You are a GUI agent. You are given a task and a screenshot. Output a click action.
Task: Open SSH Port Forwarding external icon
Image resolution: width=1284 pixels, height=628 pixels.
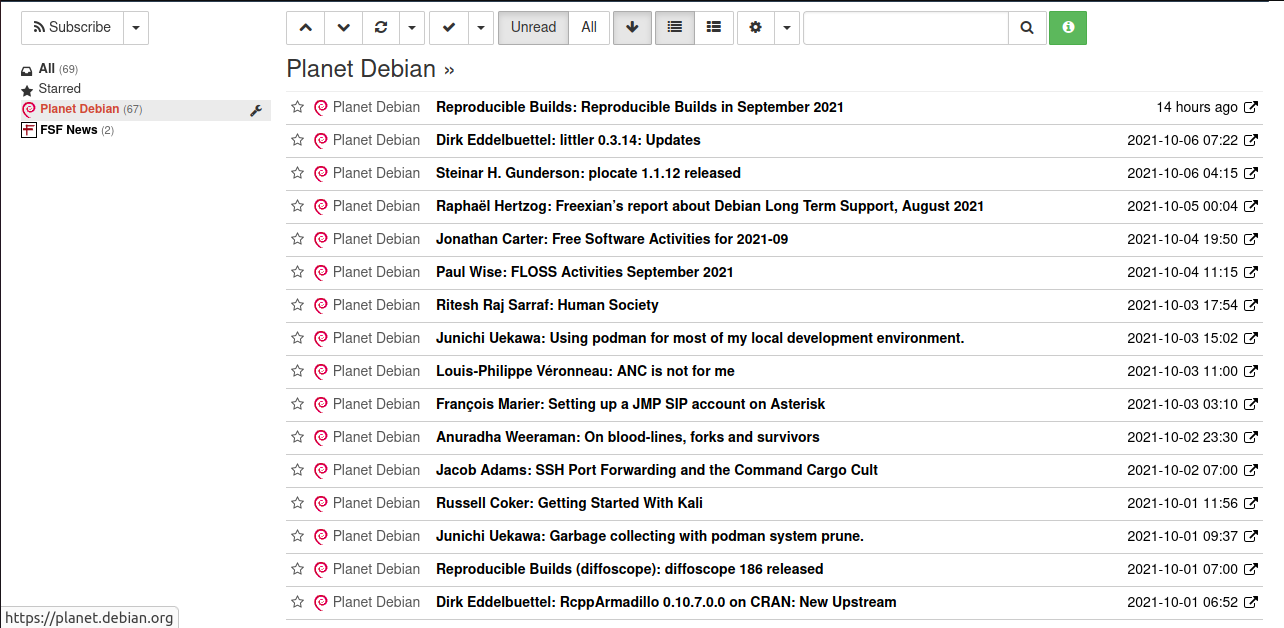[1250, 470]
